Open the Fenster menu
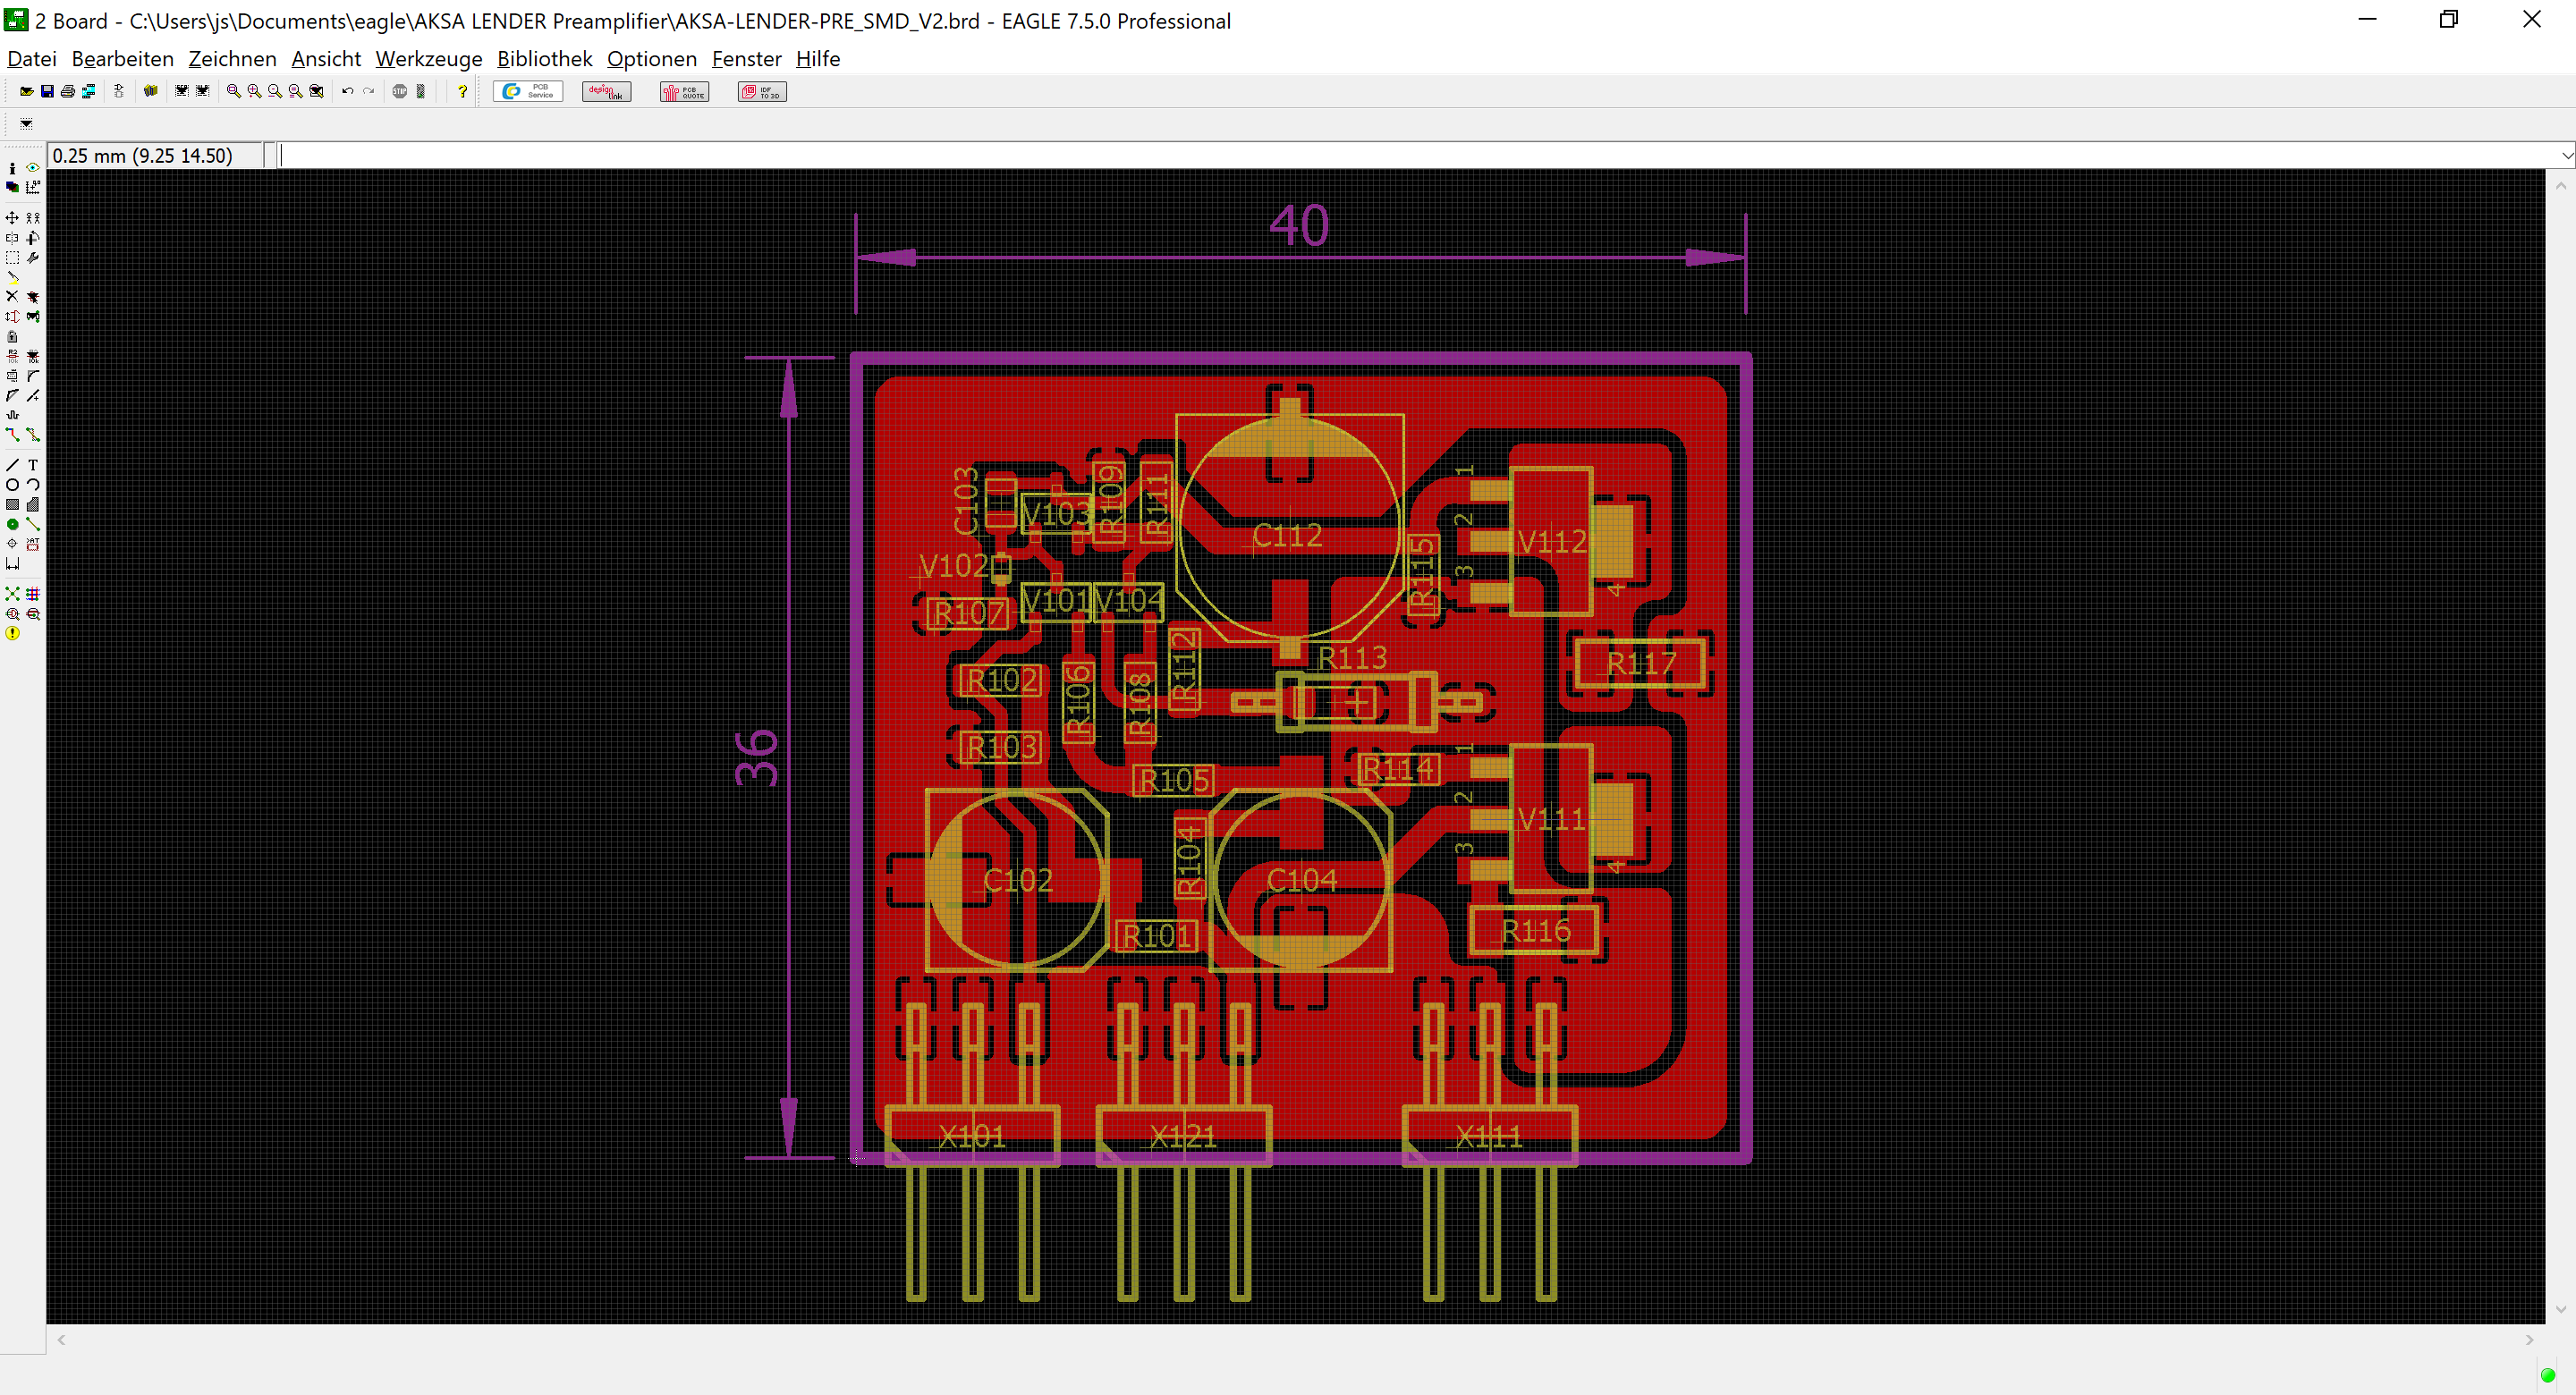 point(746,59)
